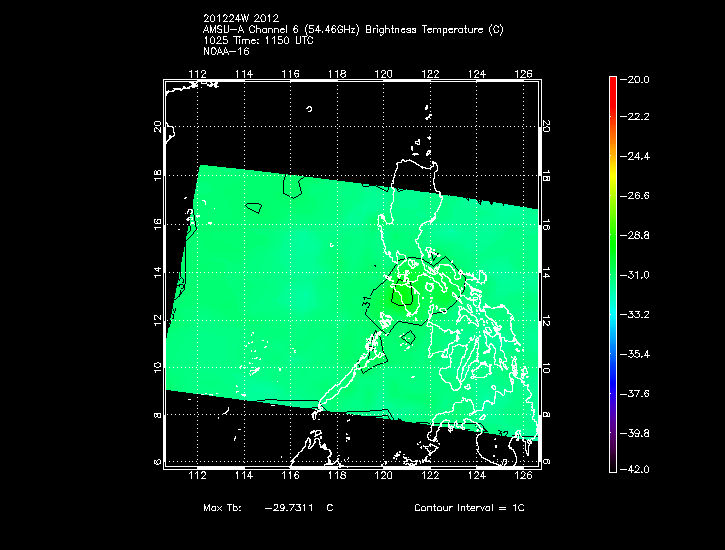725x550 pixels.
Task: Click longitude 126 on the top axis
Action: [x=523, y=74]
